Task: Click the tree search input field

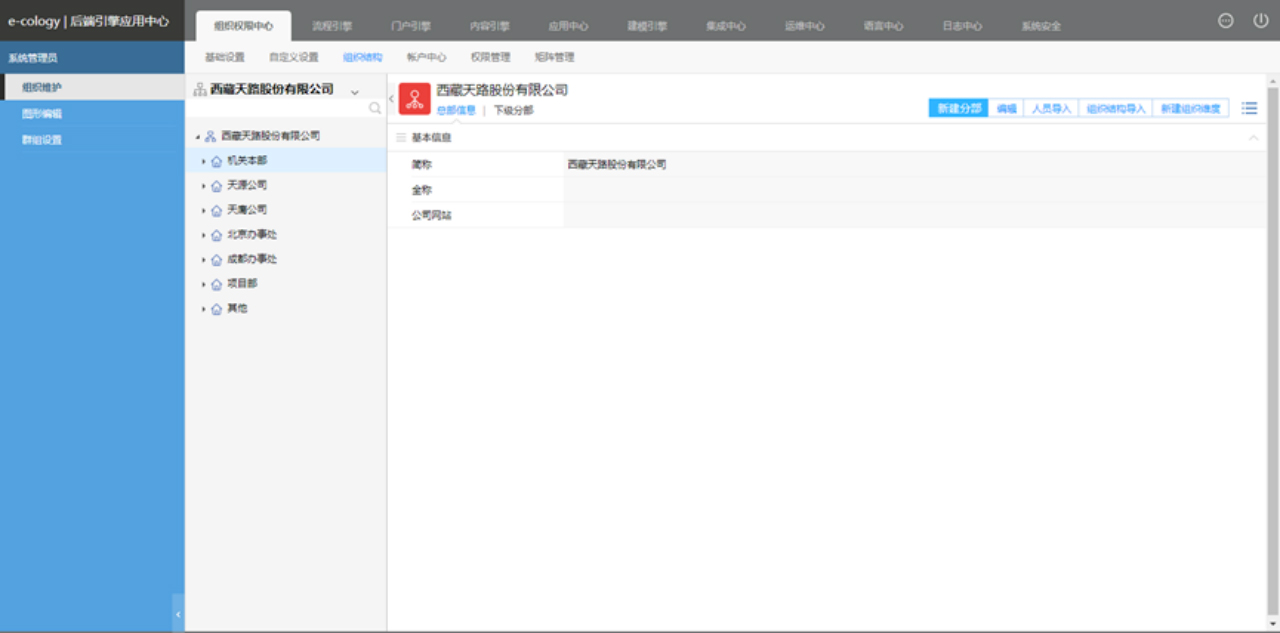Action: pos(278,108)
